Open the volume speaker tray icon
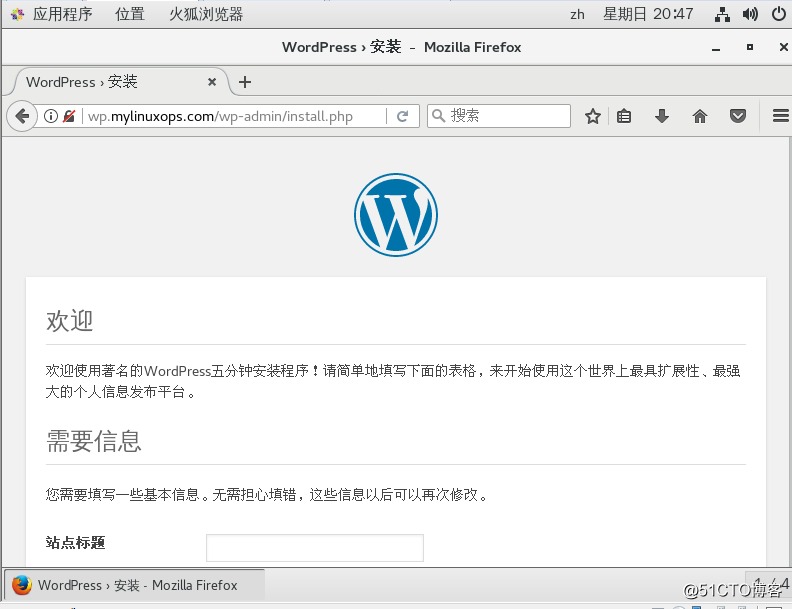The width and height of the screenshot is (792, 609). click(750, 14)
